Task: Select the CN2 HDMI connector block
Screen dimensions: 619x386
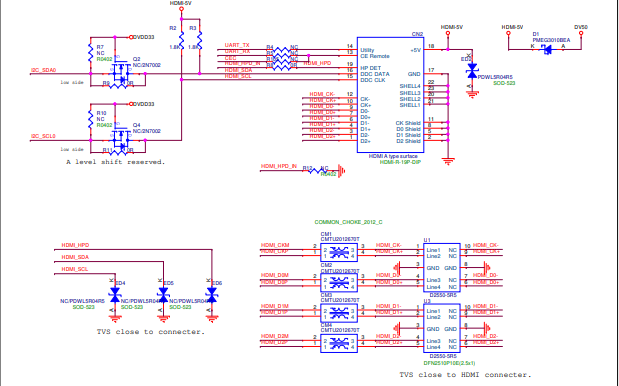Action: point(390,95)
